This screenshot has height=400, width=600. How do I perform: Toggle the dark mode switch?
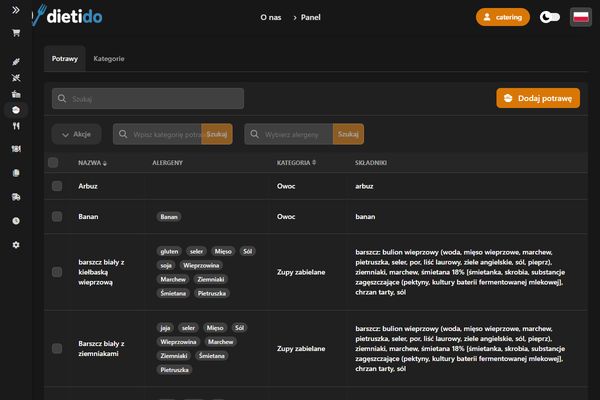tap(550, 17)
